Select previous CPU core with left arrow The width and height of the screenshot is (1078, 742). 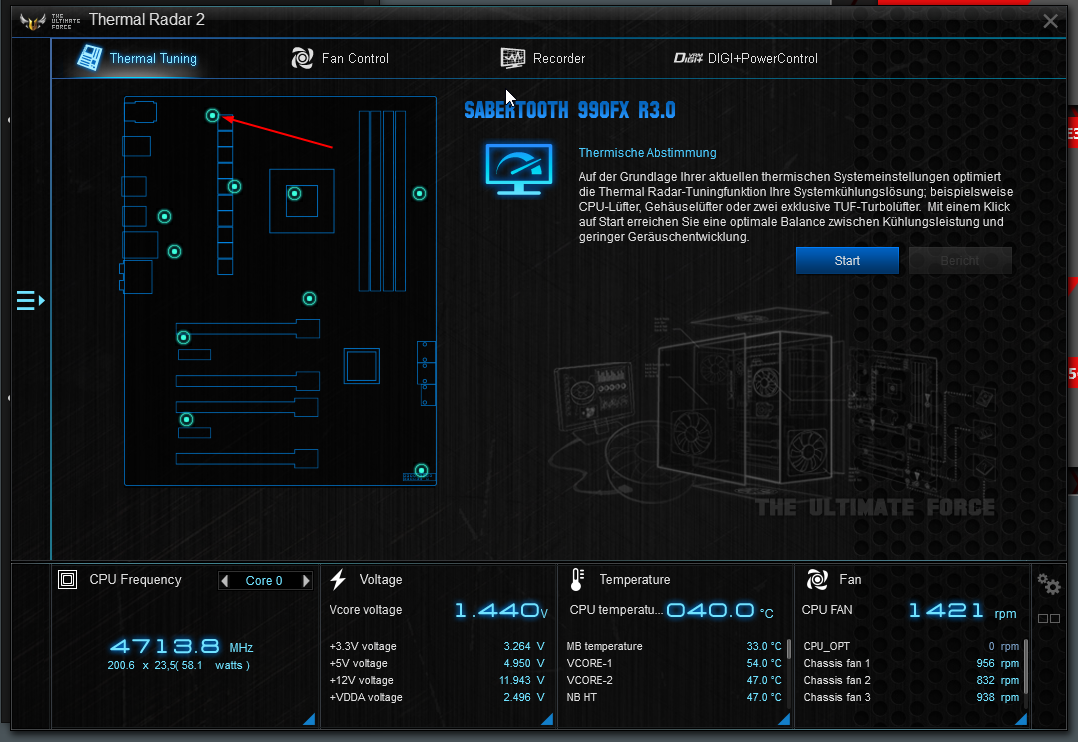click(224, 581)
